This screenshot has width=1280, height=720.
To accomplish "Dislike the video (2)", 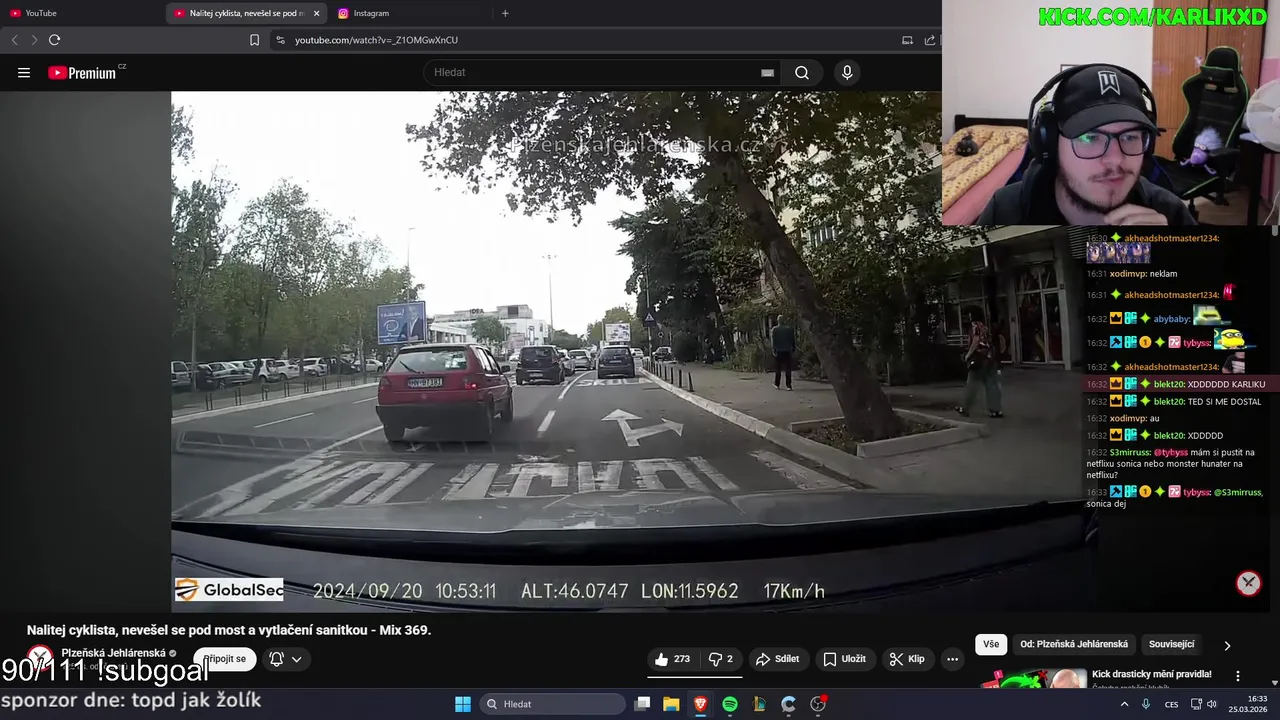I will point(721,659).
